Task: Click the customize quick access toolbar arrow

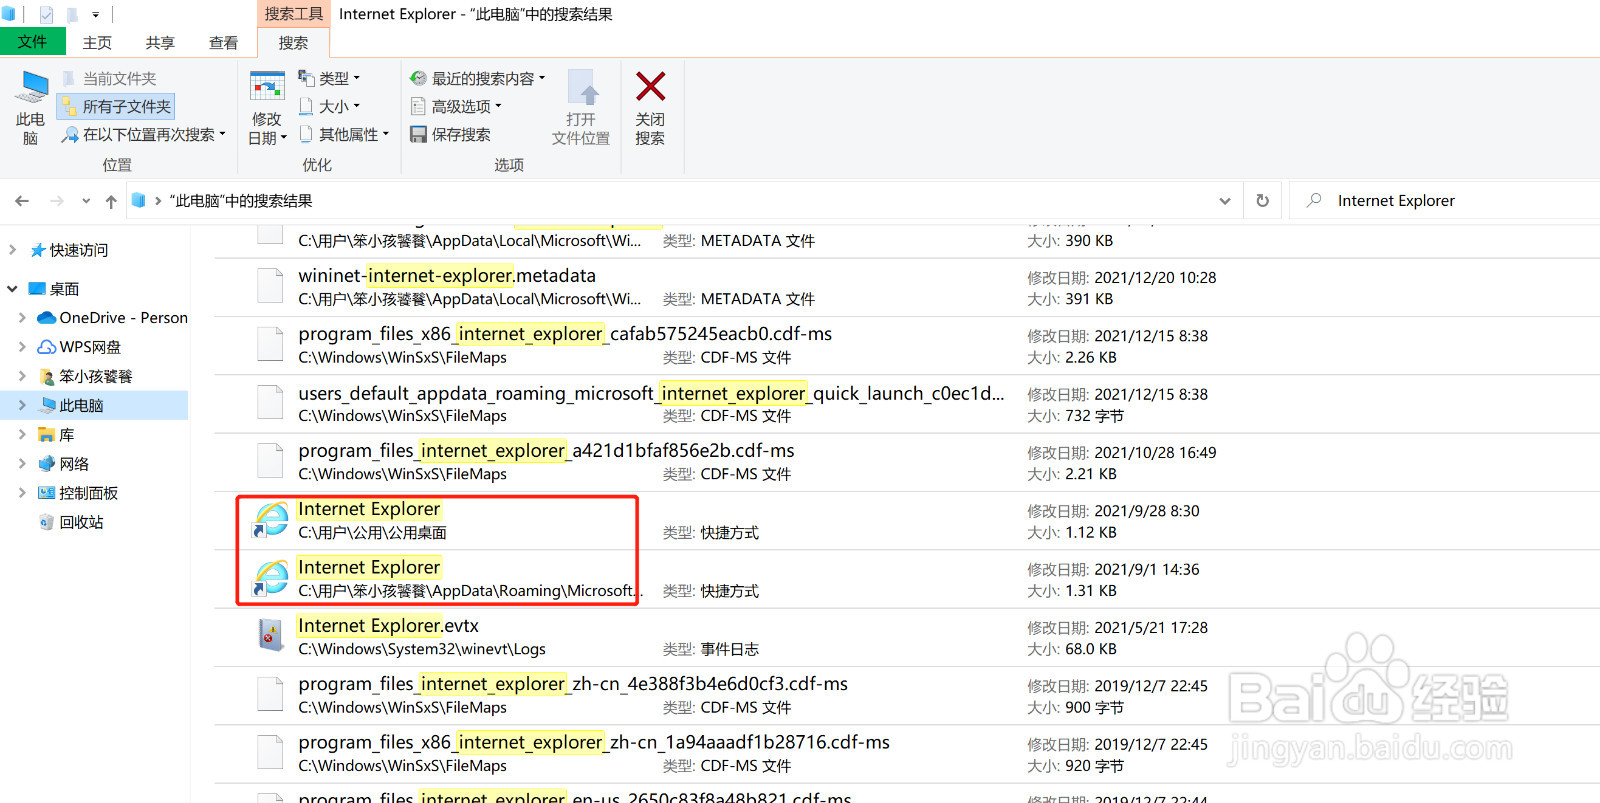Action: click(x=96, y=15)
